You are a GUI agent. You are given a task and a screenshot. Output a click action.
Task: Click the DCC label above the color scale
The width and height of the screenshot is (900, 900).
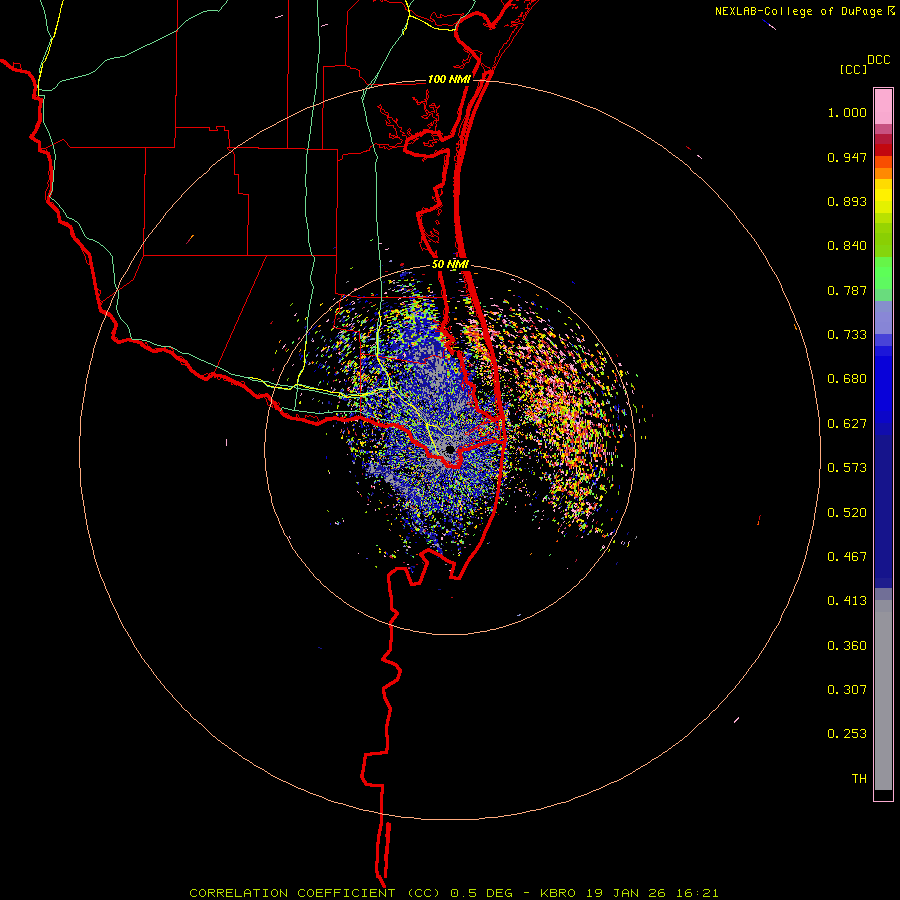point(879,60)
